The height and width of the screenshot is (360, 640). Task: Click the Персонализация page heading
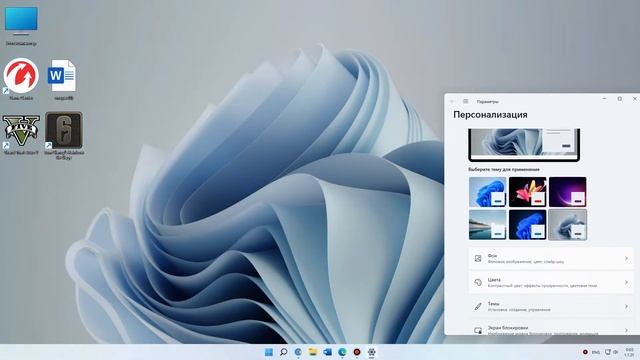[x=490, y=115]
